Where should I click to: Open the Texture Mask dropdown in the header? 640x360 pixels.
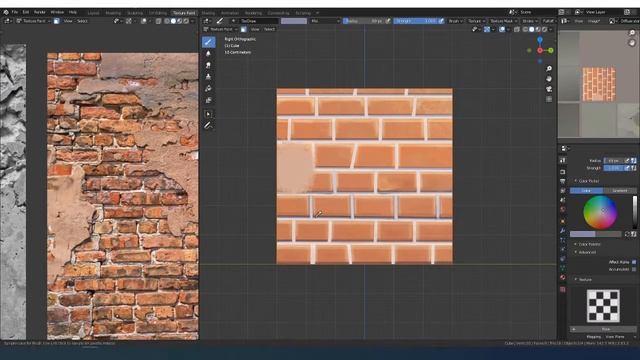tap(503, 21)
